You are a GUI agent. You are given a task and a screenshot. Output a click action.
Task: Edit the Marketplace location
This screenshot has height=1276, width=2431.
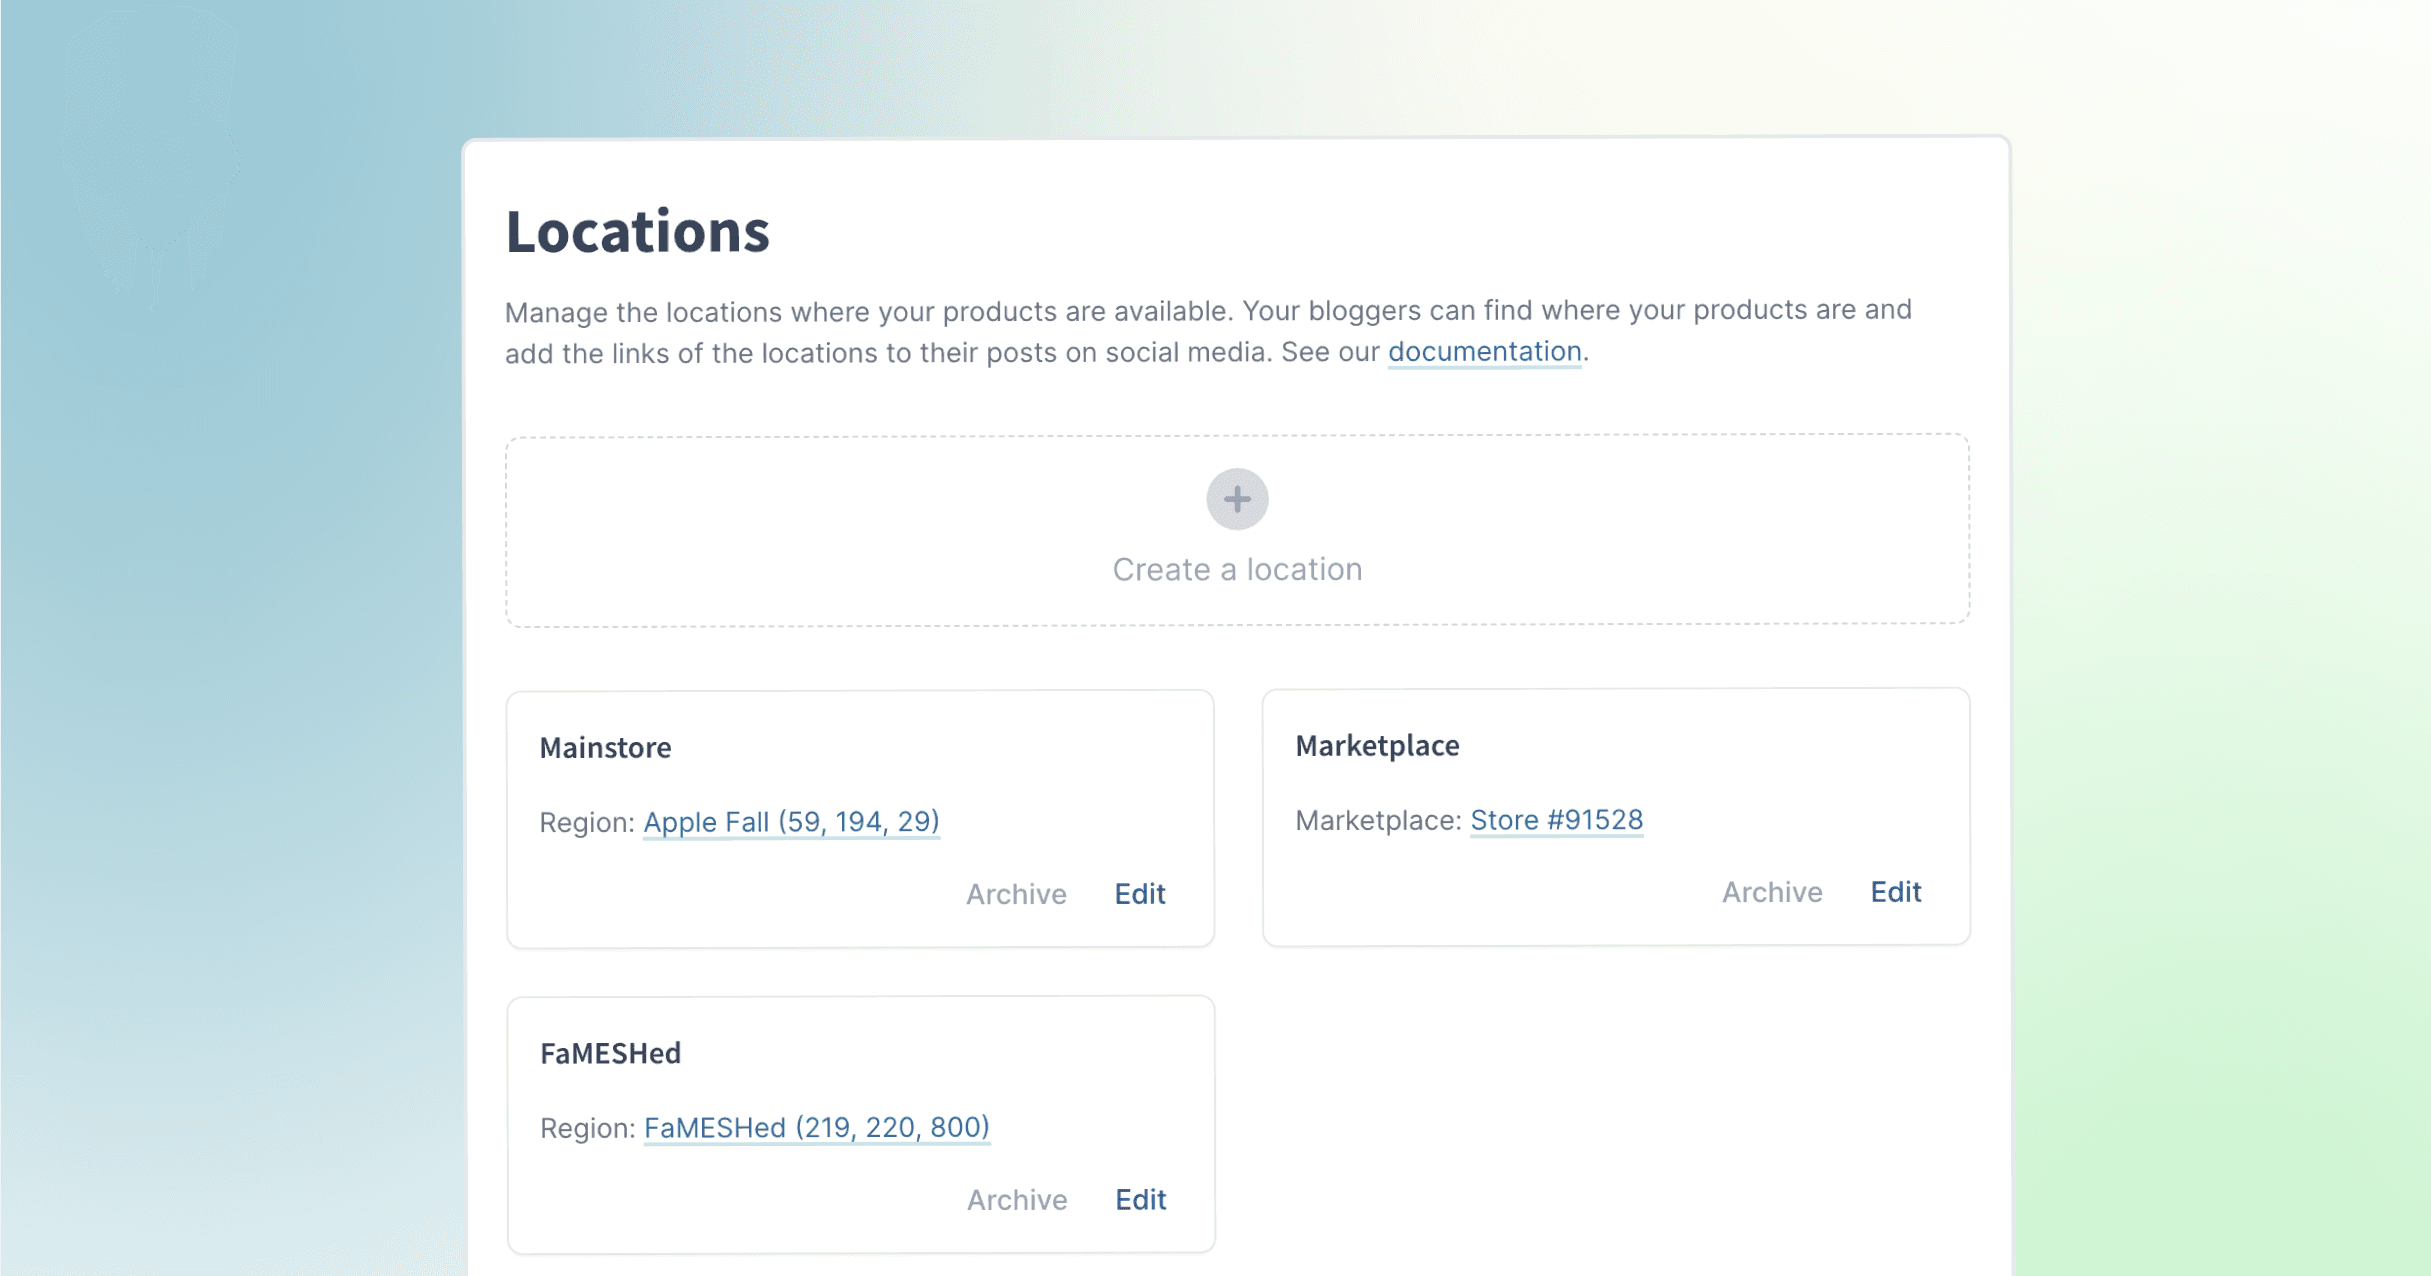click(1896, 892)
